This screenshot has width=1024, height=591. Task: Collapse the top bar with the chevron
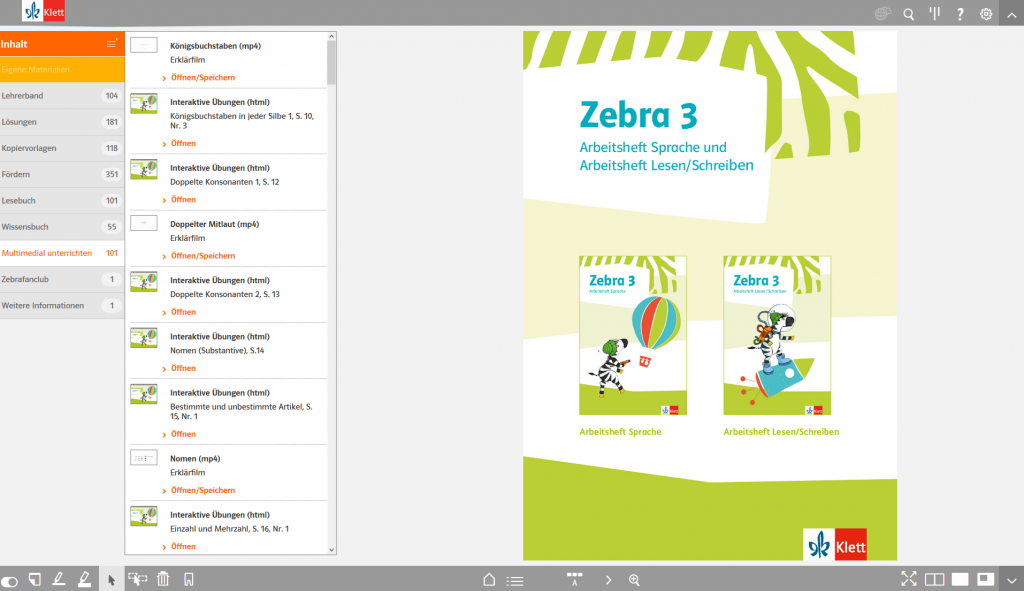point(1010,14)
